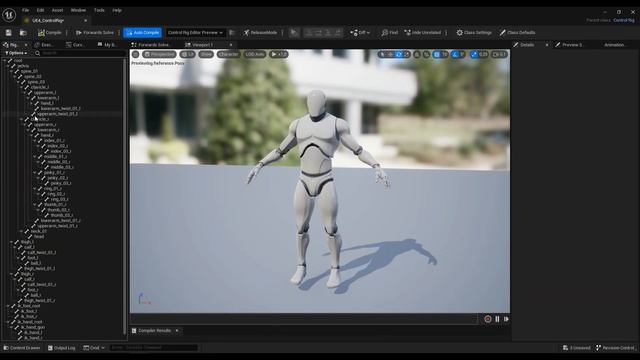Click the Find button in toolbar

click(x=389, y=33)
